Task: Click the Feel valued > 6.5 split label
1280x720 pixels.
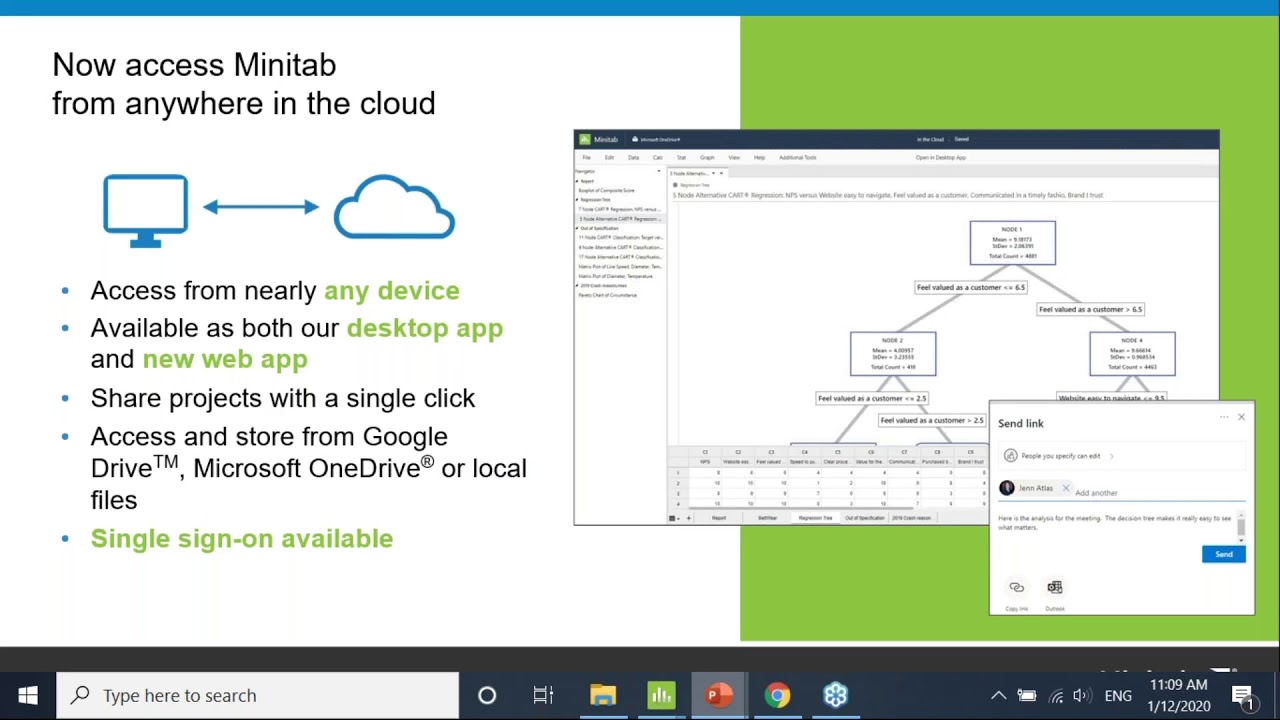Action: coord(1090,309)
